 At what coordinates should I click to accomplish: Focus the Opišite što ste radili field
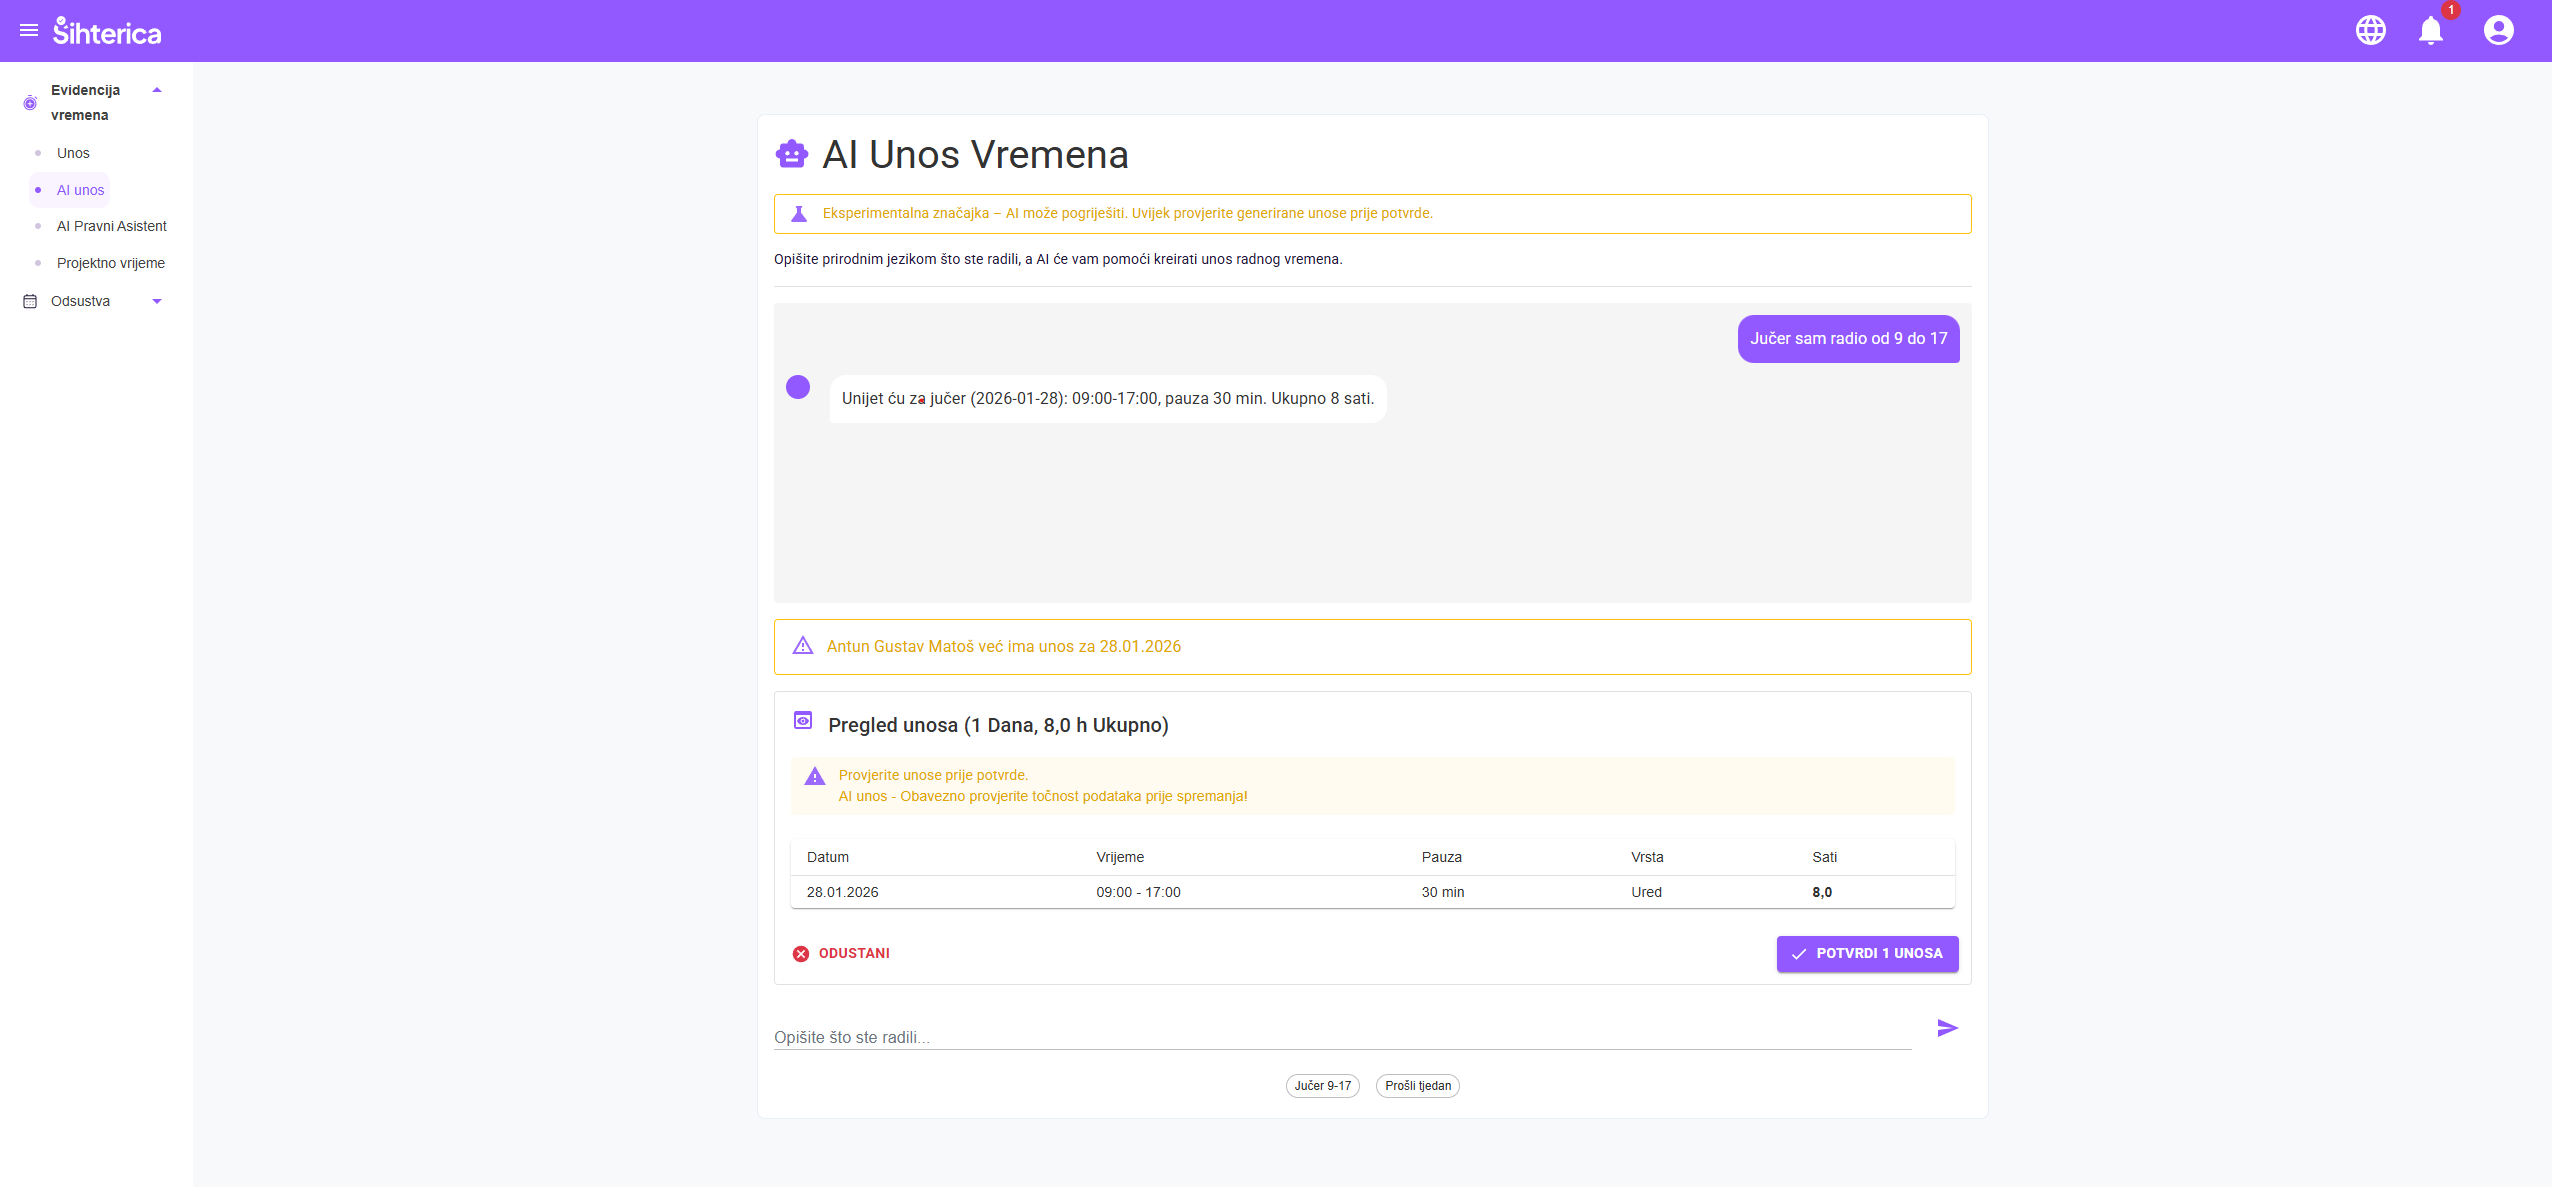tap(1340, 1037)
